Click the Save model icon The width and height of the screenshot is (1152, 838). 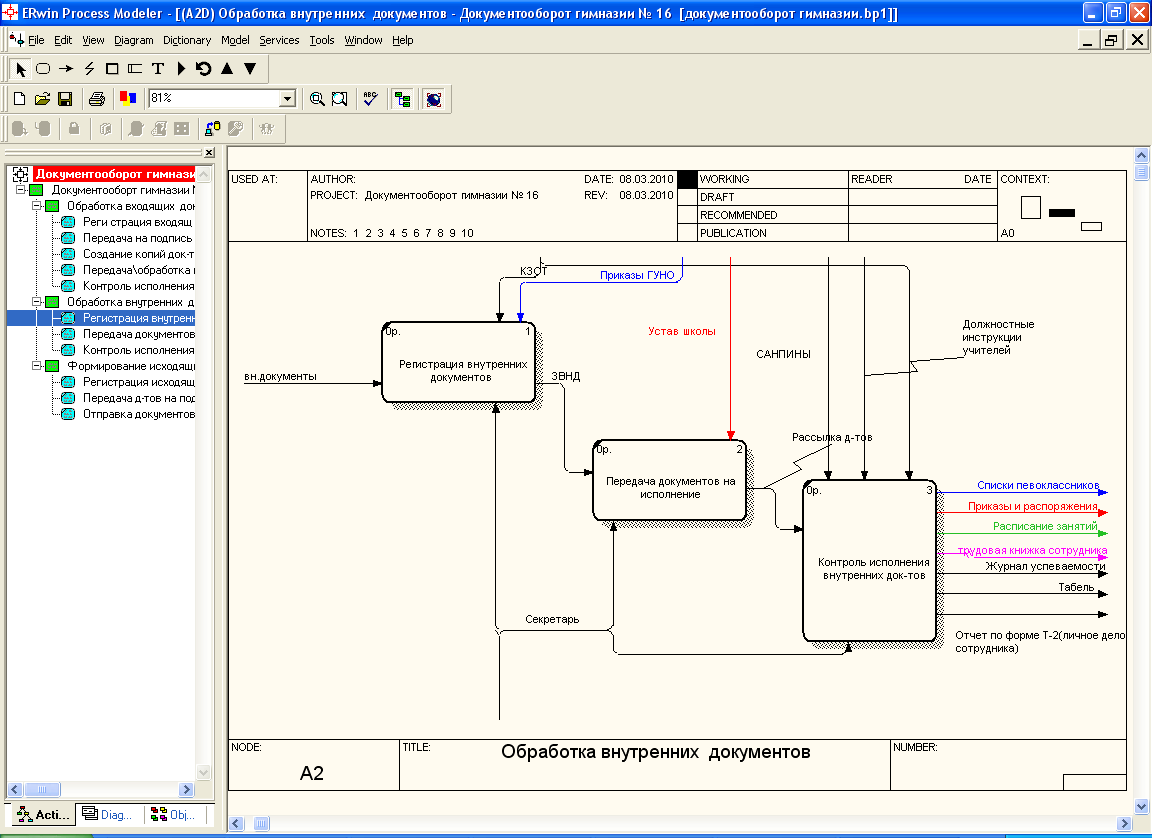coord(65,99)
